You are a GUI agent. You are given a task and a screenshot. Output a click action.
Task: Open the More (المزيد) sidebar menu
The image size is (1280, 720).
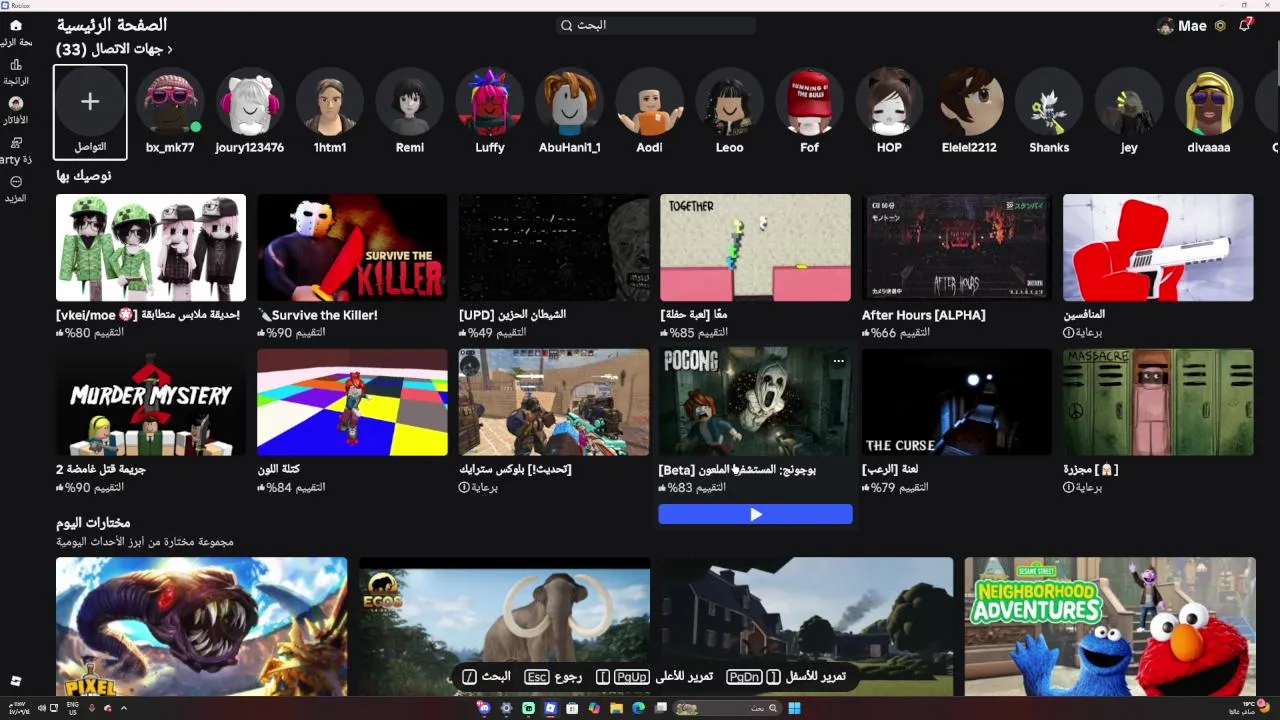(15, 182)
